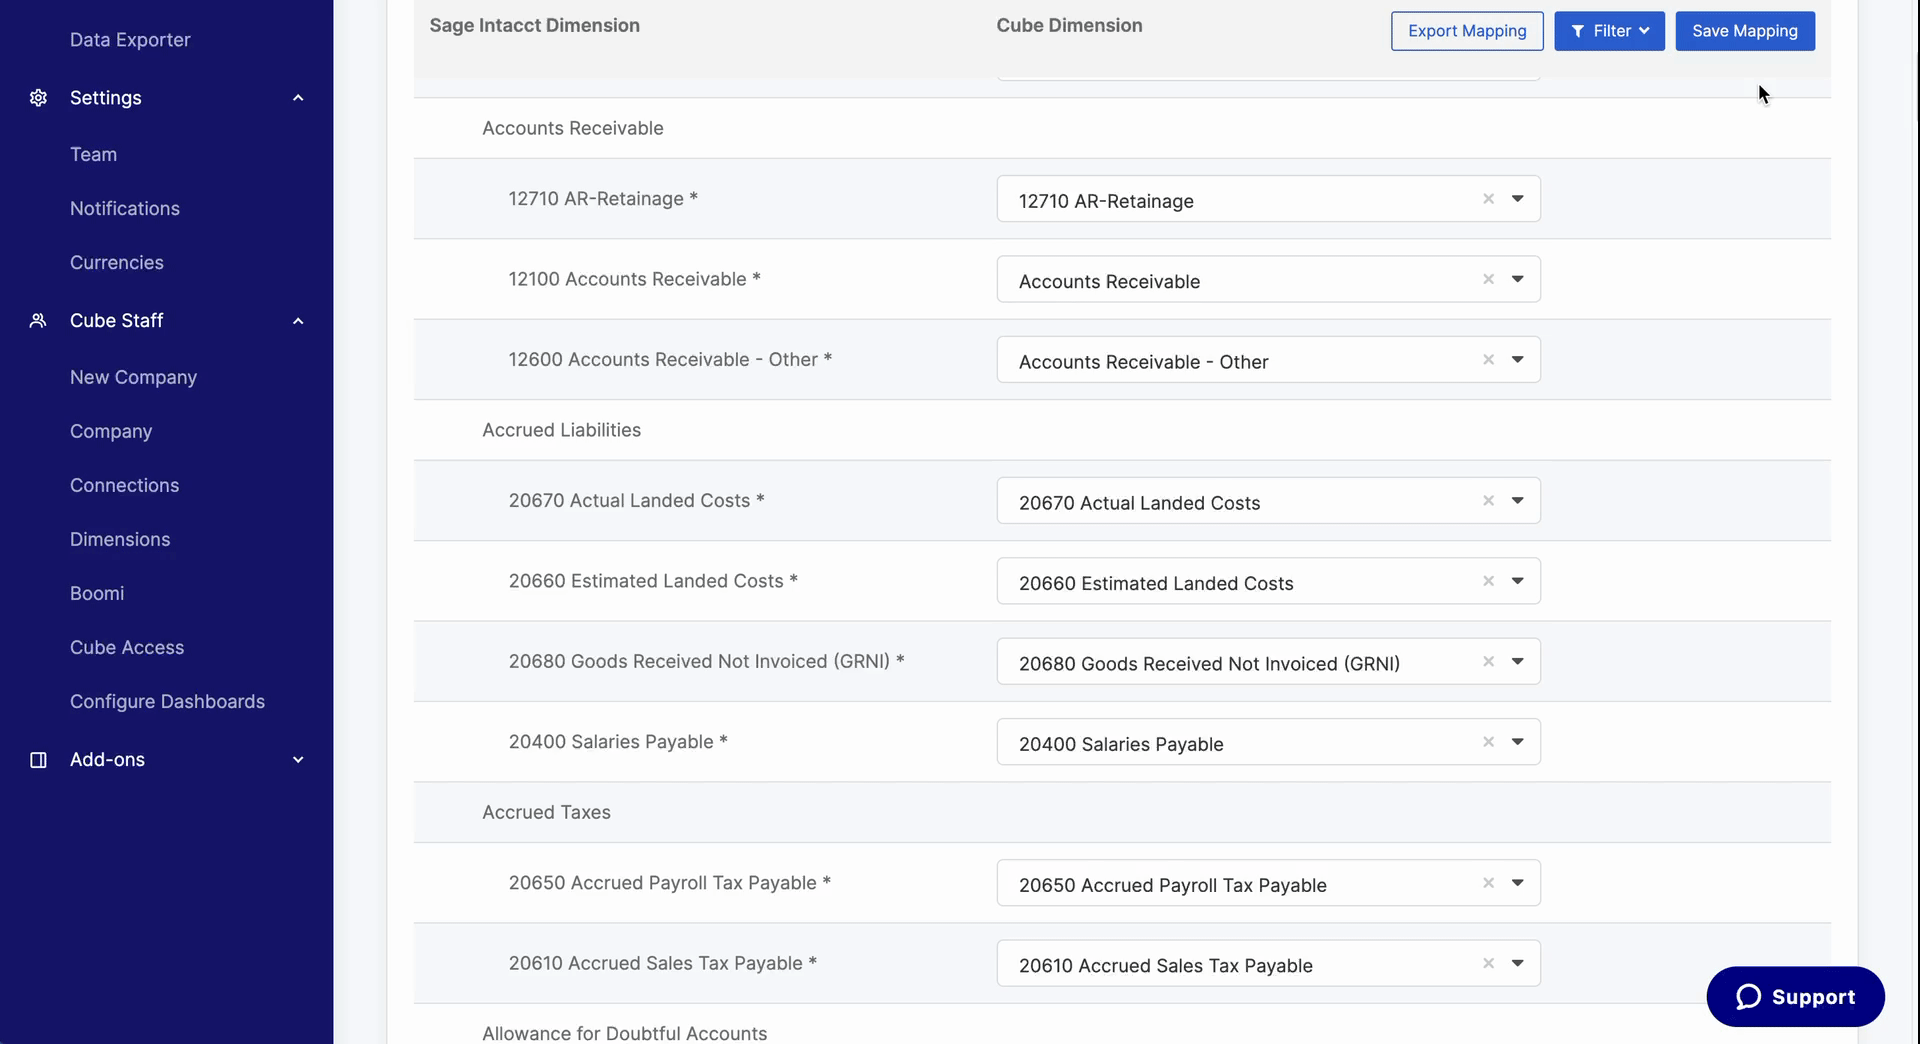Open the 20660 Estimated Landed Costs dropdown
This screenshot has width=1920, height=1044.
(x=1518, y=581)
